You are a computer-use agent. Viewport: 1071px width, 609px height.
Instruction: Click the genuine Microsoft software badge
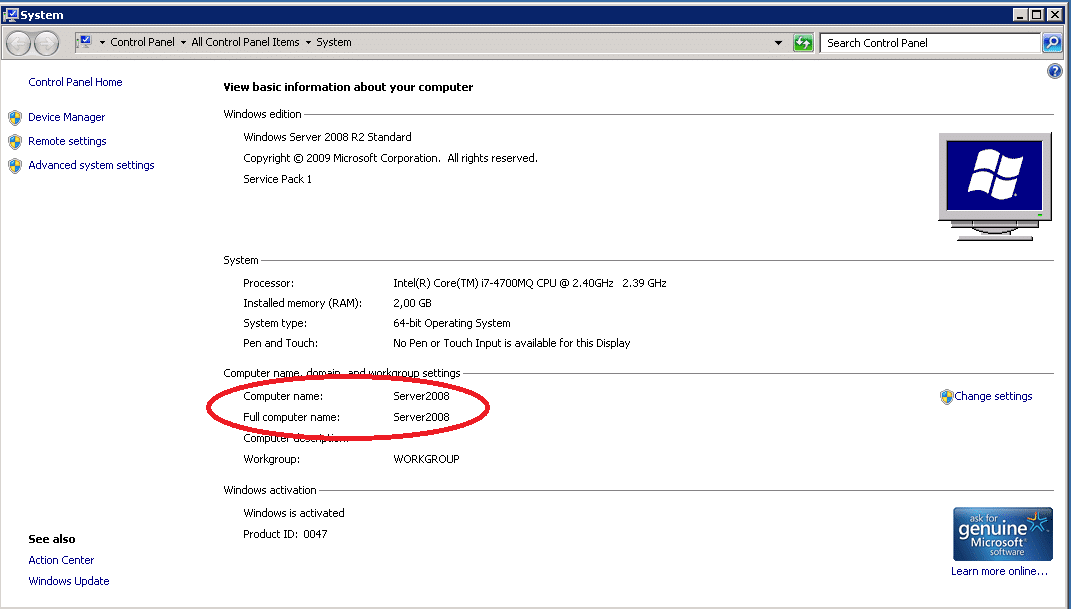point(1002,534)
